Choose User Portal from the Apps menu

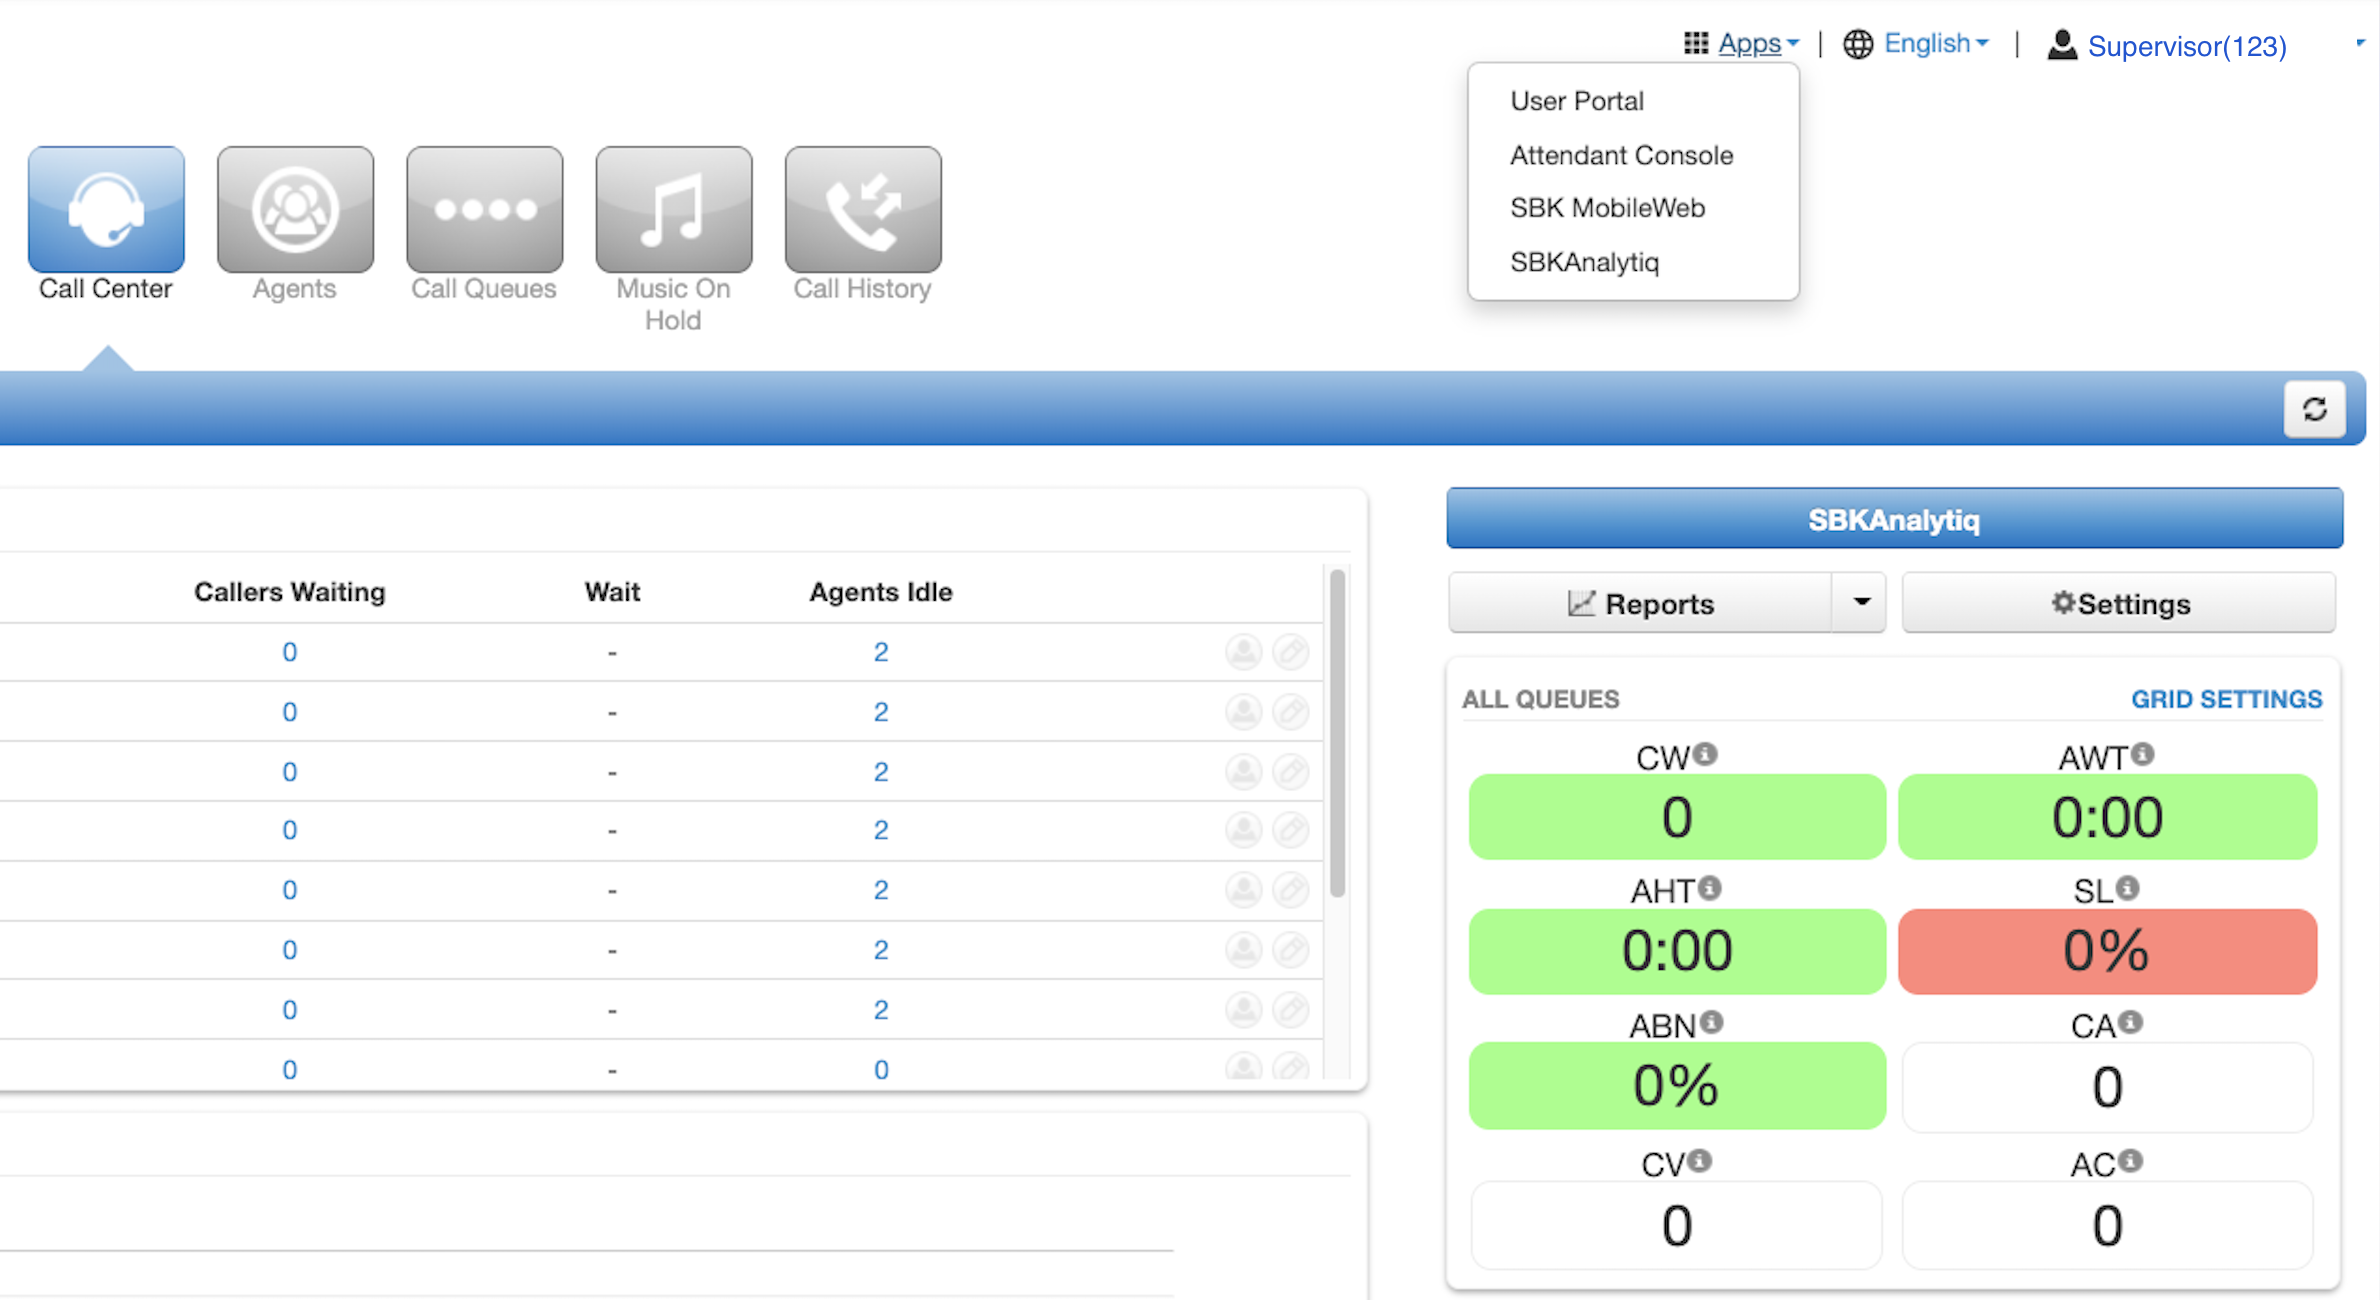[1577, 101]
